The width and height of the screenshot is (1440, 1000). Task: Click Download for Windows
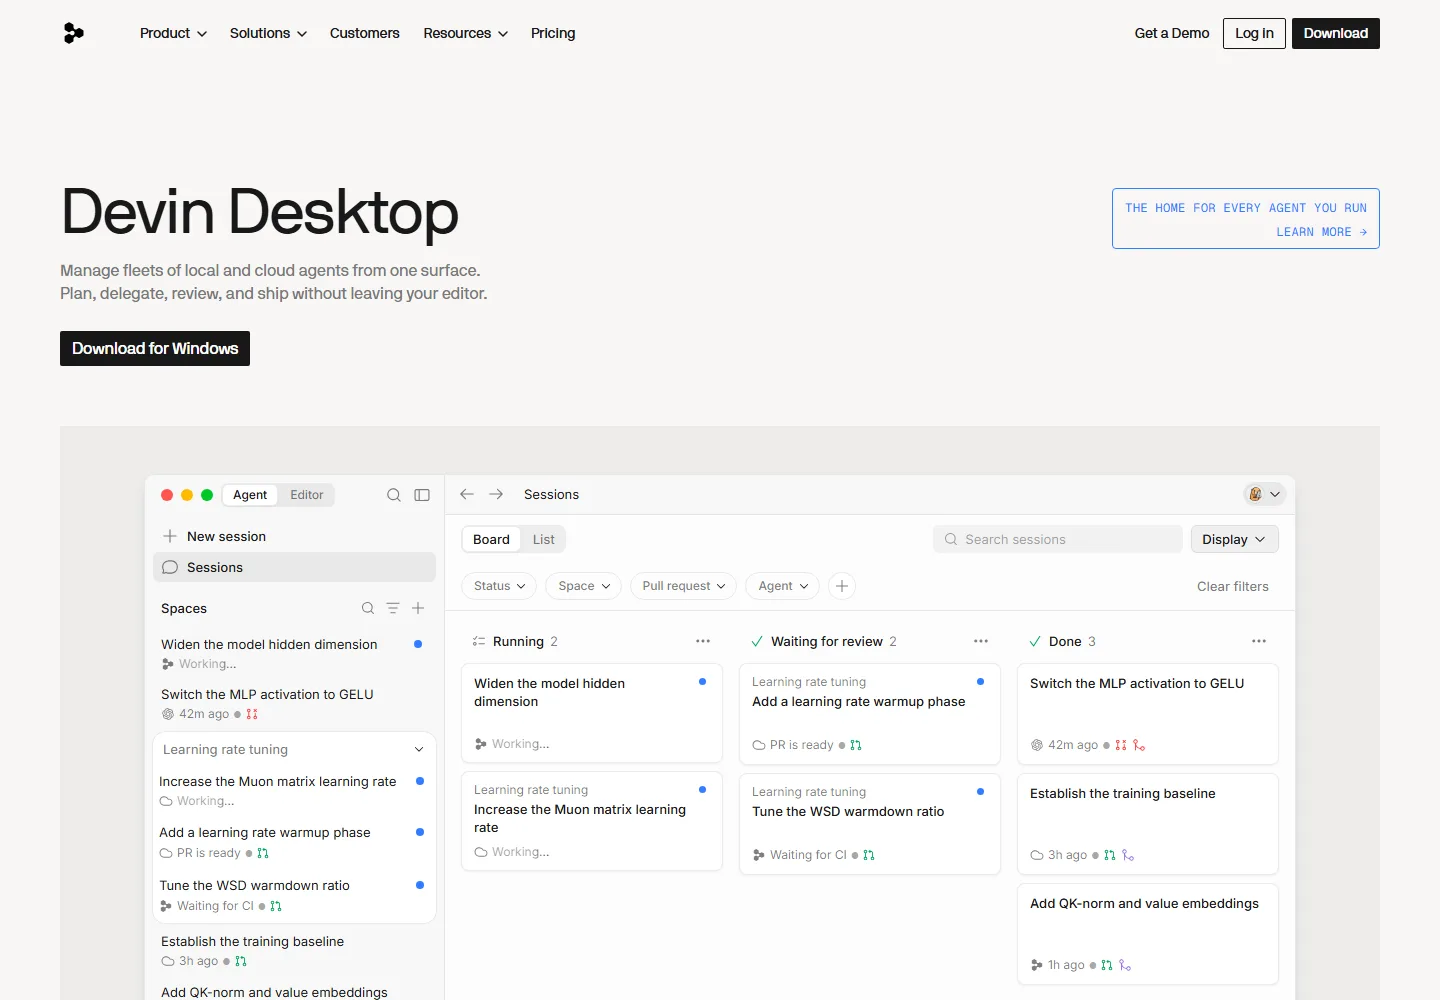155,348
